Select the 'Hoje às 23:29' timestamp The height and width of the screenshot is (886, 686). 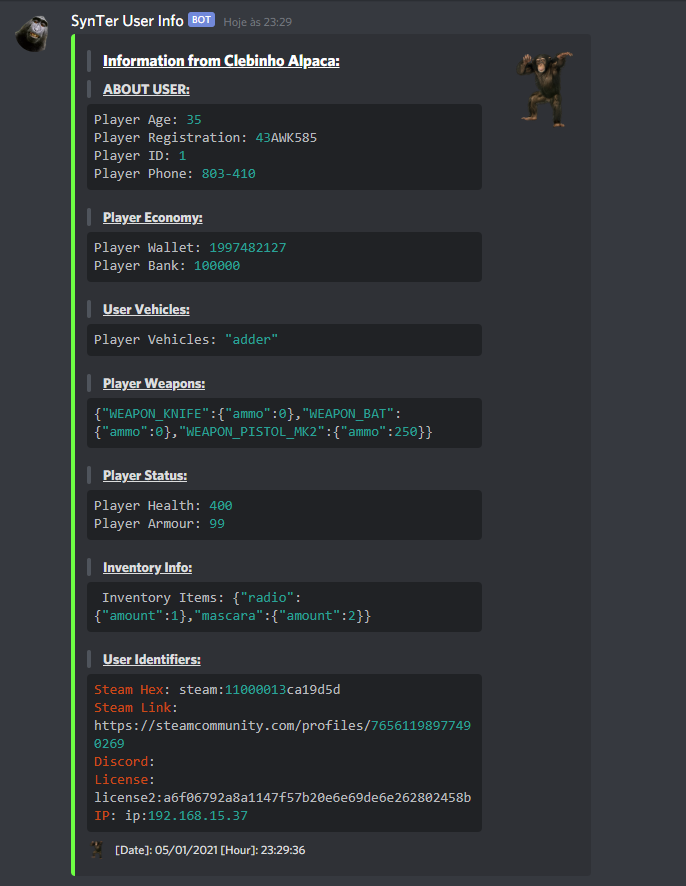pyautogui.click(x=258, y=22)
